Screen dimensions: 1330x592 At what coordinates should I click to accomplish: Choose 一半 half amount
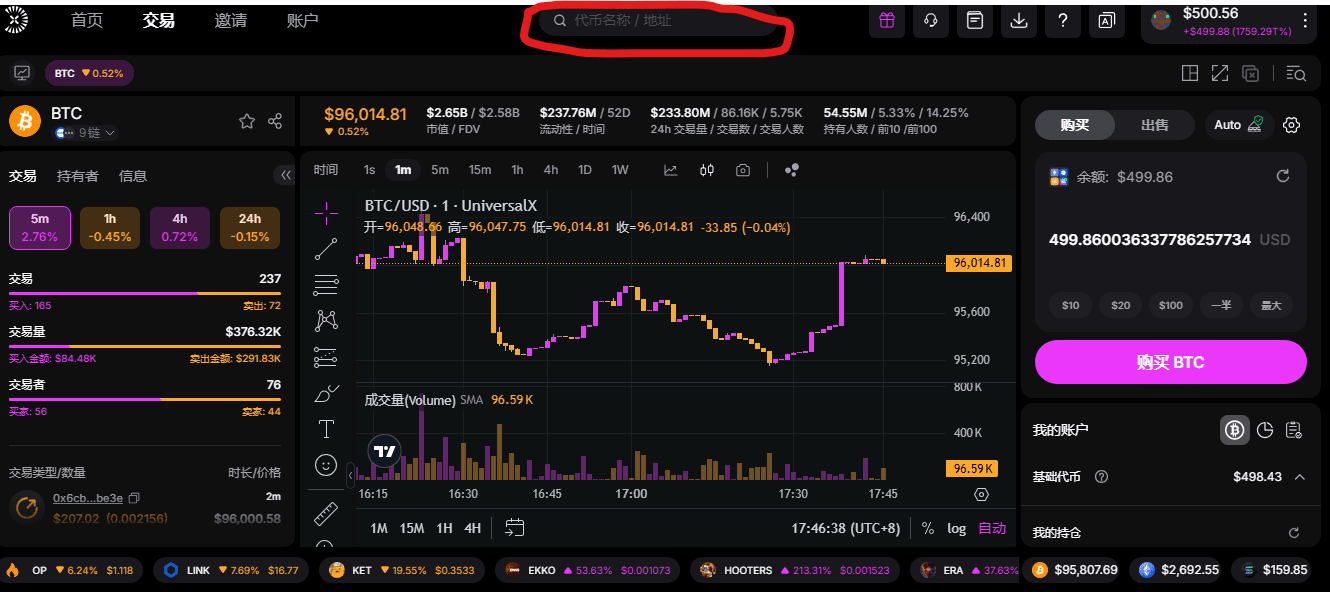pyautogui.click(x=1221, y=305)
